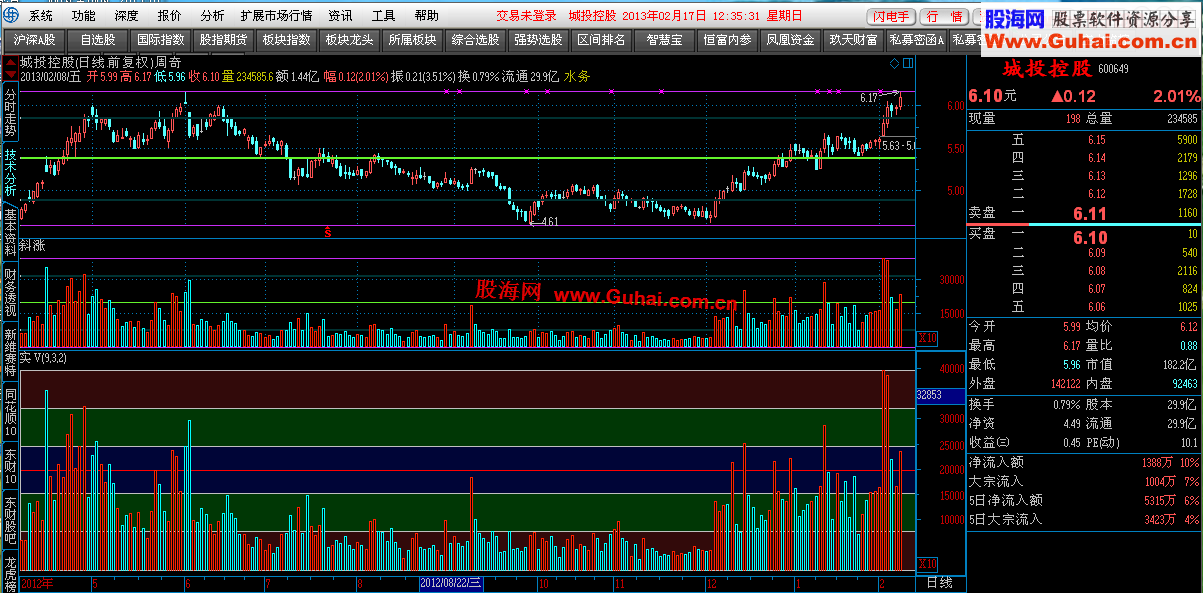The image size is (1203, 593).
Task: Open the 分析 menu
Action: click(x=212, y=16)
